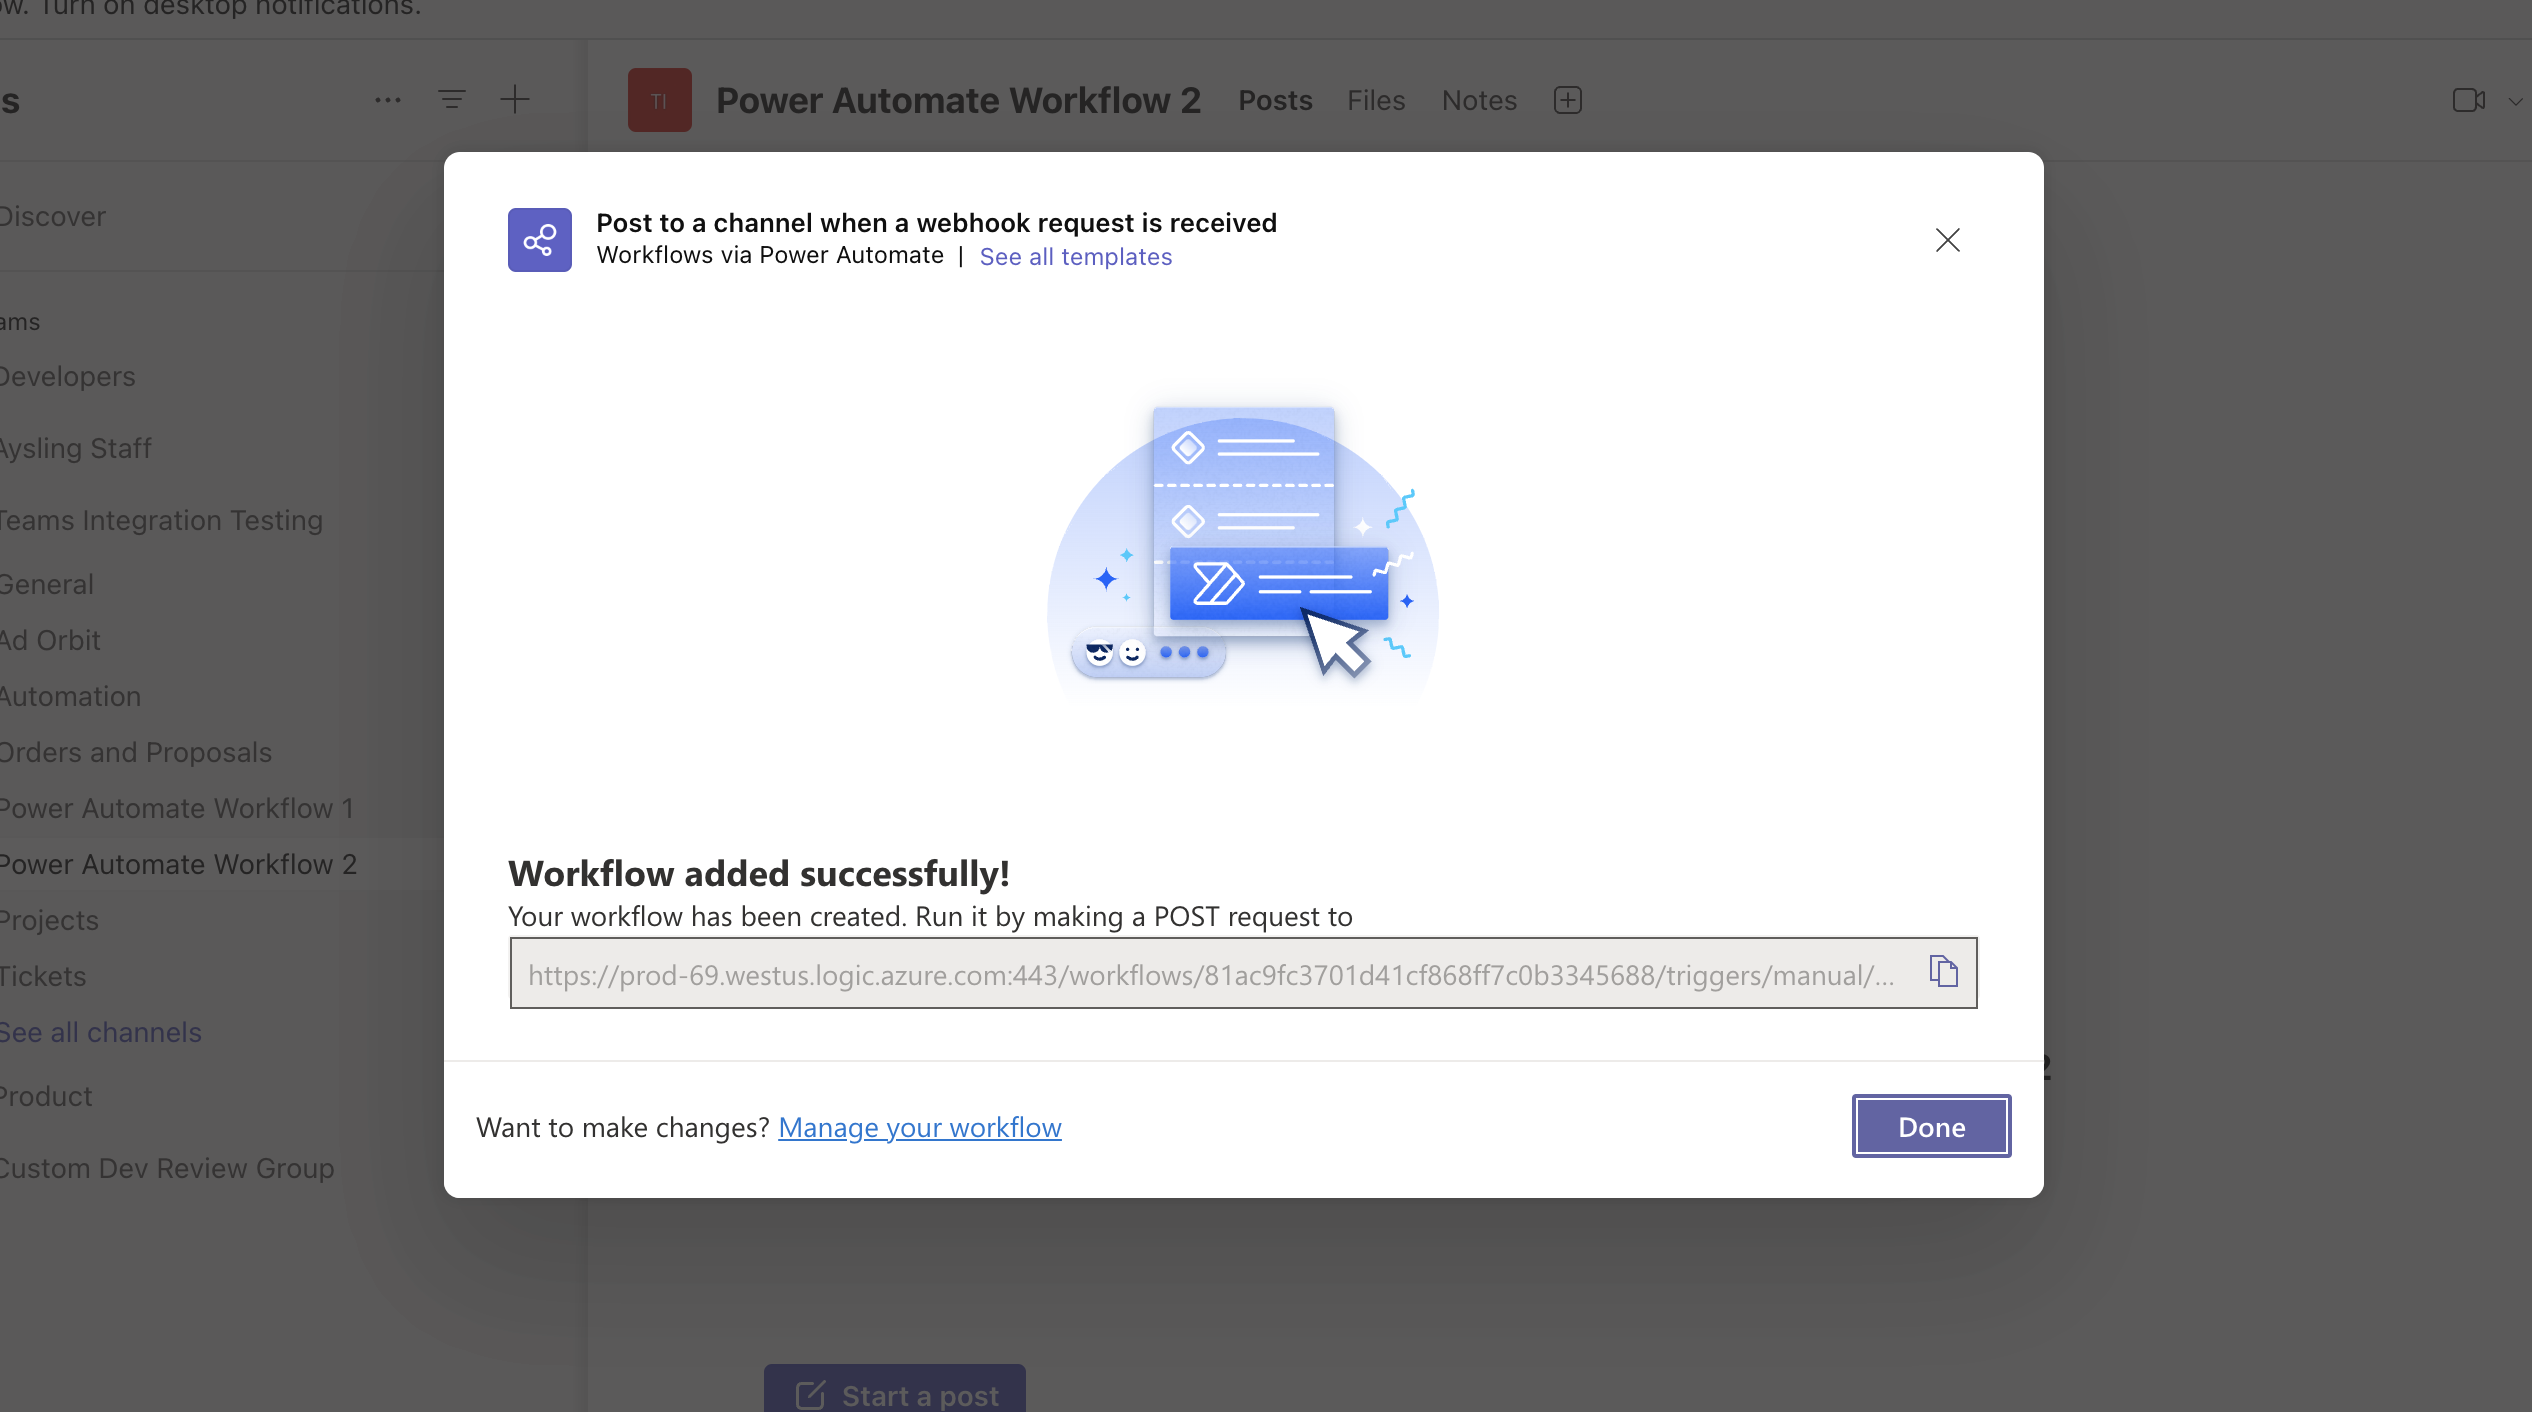This screenshot has width=2532, height=1412.
Task: Add a tab with the plus square icon
Action: point(1567,100)
